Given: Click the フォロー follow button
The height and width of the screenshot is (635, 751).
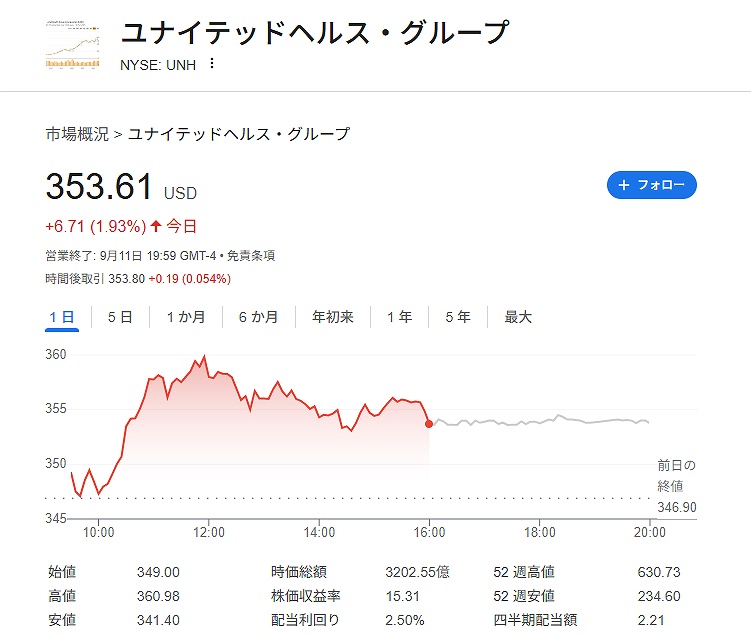Looking at the screenshot, I should pos(651,185).
